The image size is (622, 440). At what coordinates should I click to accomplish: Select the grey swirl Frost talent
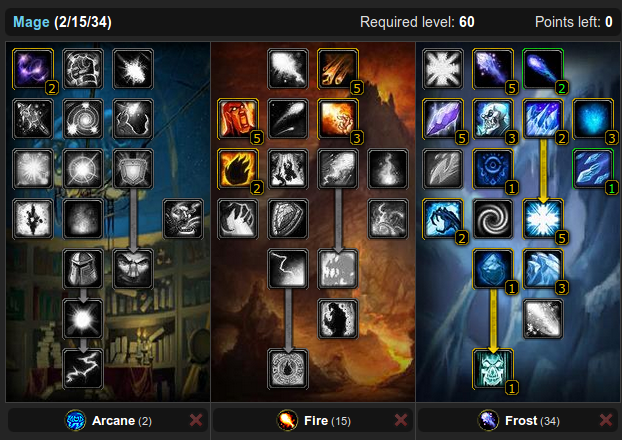(493, 219)
